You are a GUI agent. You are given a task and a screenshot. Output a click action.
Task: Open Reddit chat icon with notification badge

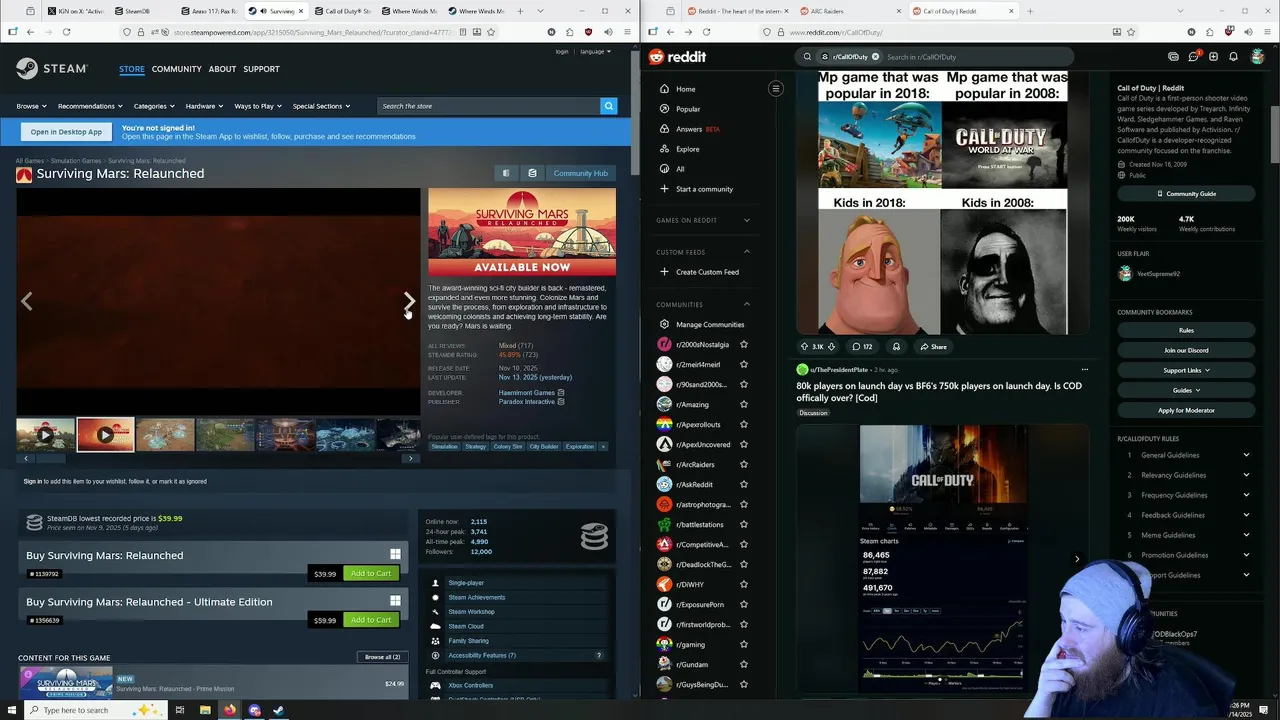point(1193,57)
